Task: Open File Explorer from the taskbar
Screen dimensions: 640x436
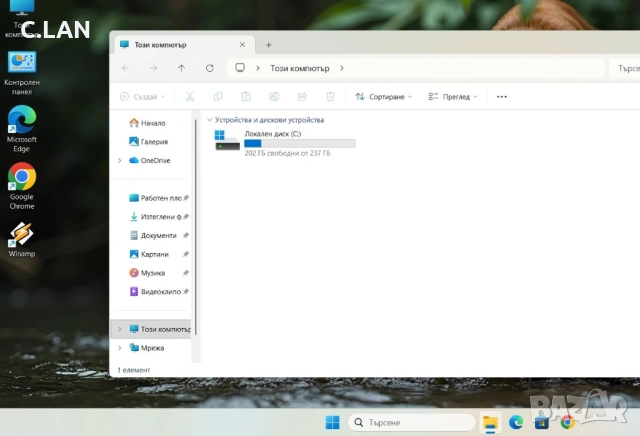Action: tap(490, 422)
